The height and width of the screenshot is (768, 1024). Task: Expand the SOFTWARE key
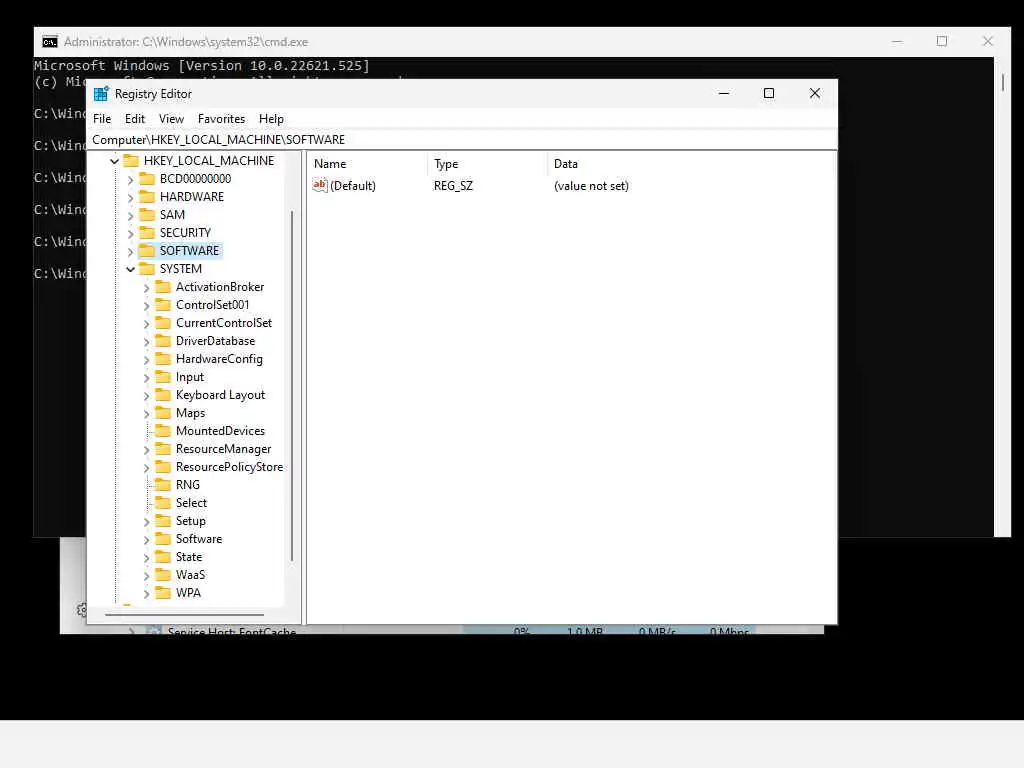[130, 251]
